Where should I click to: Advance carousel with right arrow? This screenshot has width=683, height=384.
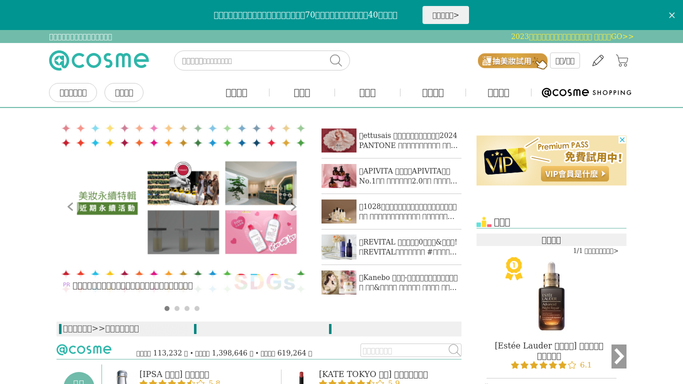click(294, 207)
